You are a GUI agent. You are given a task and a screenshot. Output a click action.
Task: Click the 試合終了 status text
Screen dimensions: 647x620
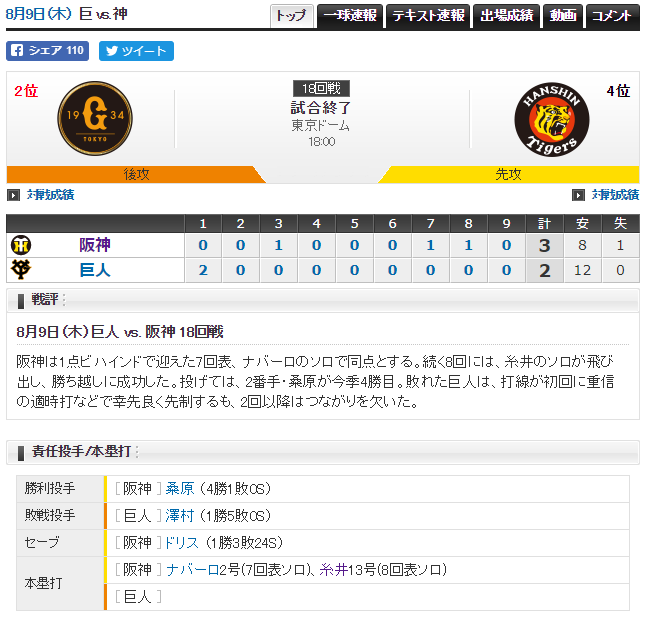click(x=321, y=108)
